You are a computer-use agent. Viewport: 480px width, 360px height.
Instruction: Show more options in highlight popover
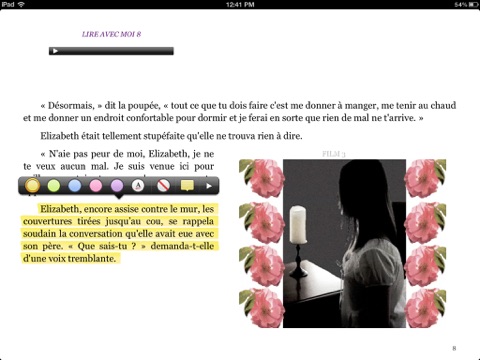209,186
